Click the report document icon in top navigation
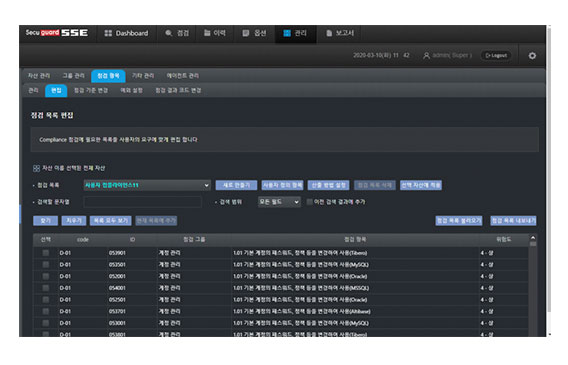This screenshot has width=568, height=365. tap(329, 33)
